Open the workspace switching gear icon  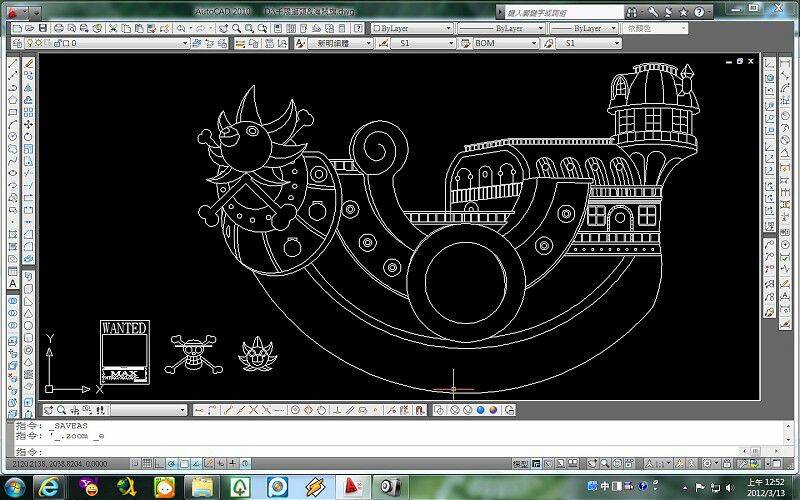[707, 464]
